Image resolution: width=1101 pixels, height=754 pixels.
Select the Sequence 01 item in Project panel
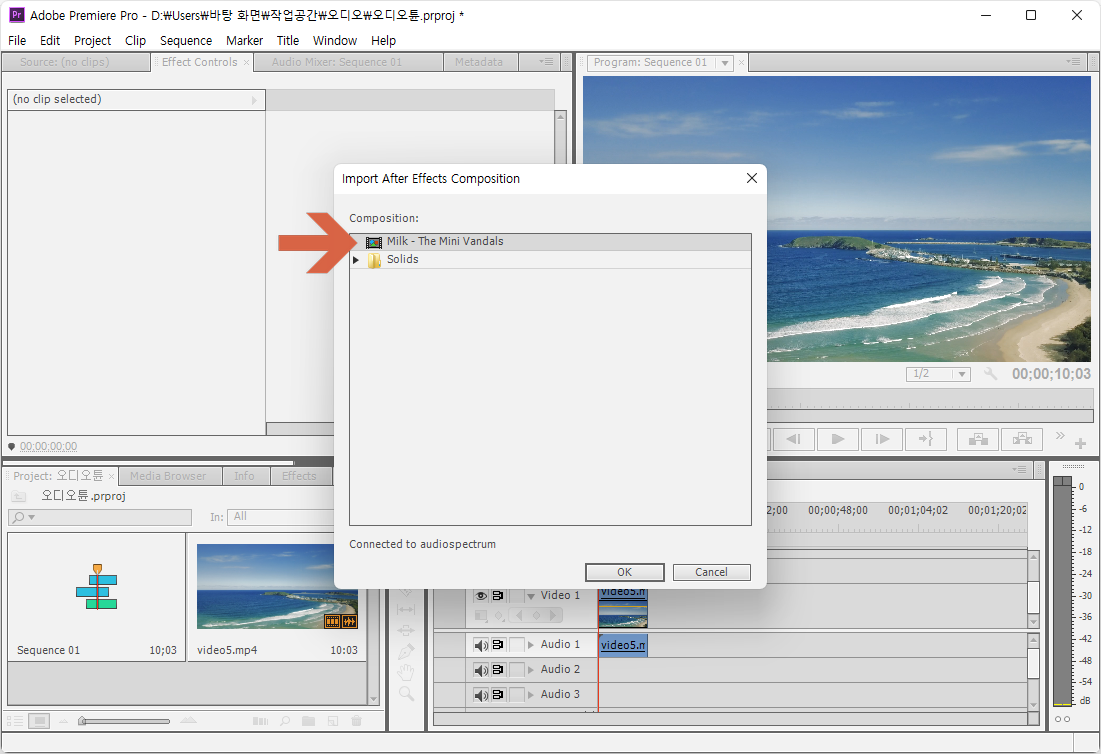(x=97, y=597)
